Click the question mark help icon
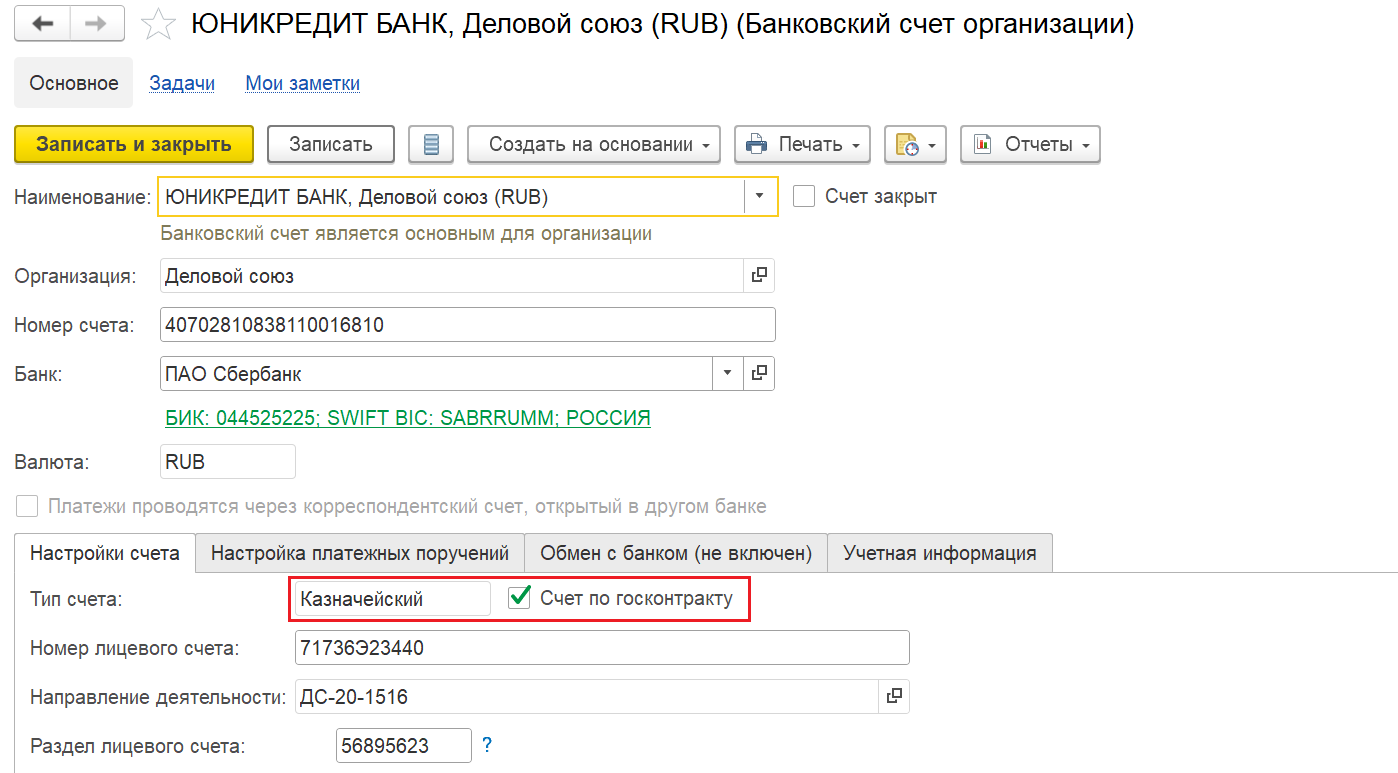This screenshot has width=1398, height=773. [487, 745]
